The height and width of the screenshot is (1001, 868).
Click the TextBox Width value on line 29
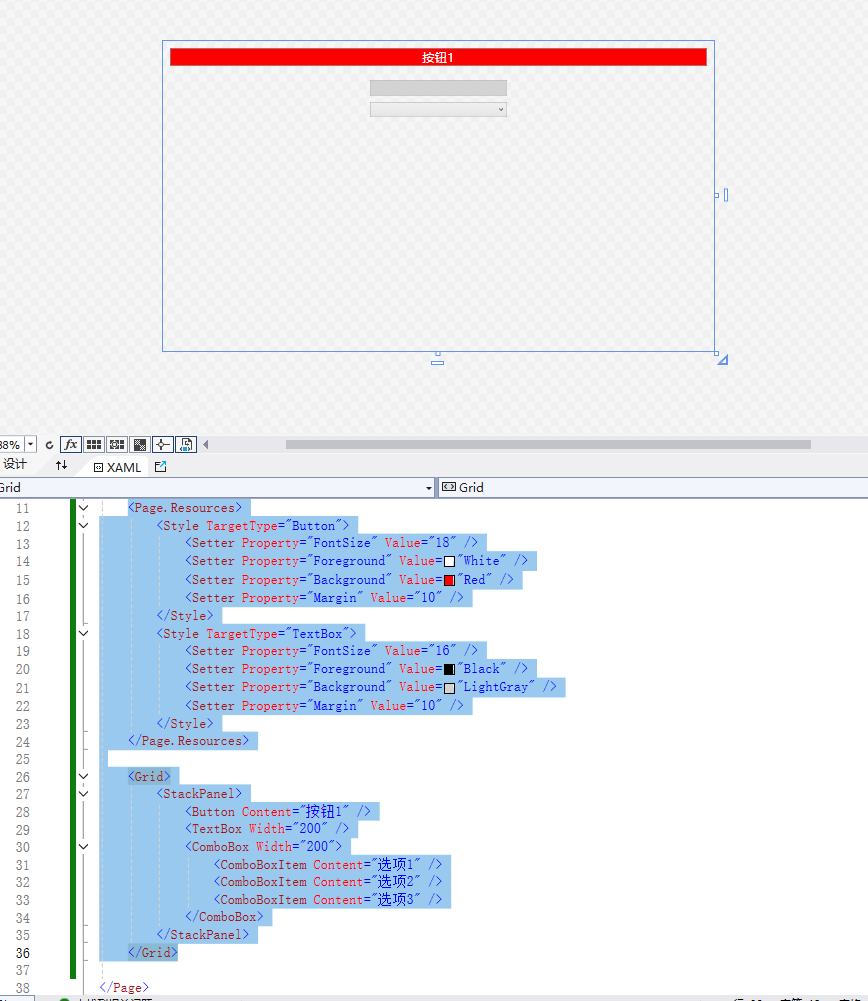[x=310, y=829]
